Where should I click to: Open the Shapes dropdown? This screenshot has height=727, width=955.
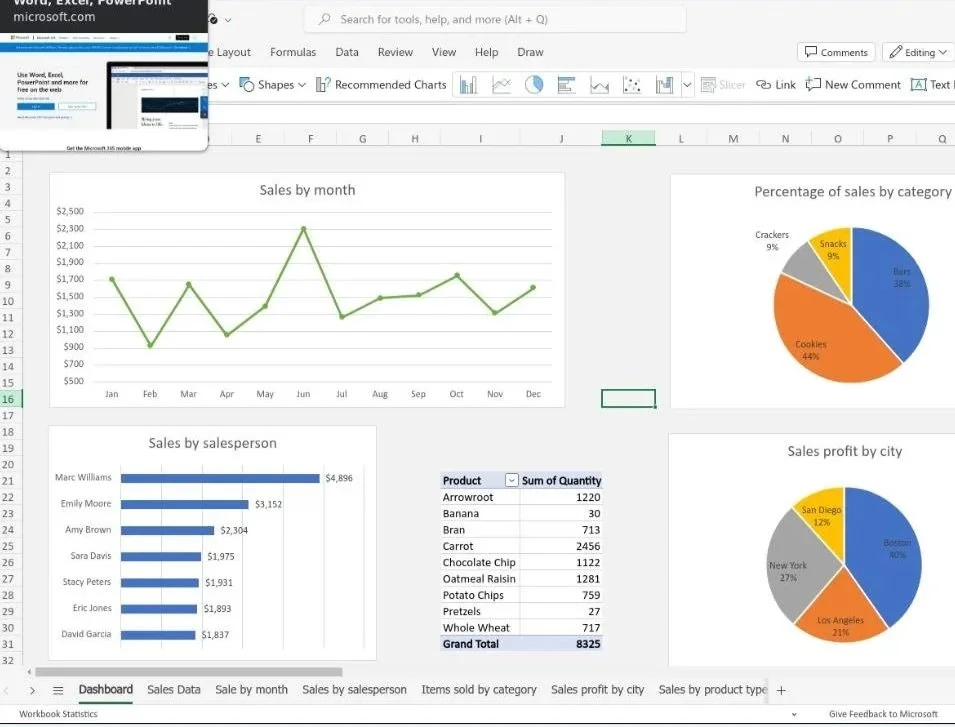click(272, 85)
